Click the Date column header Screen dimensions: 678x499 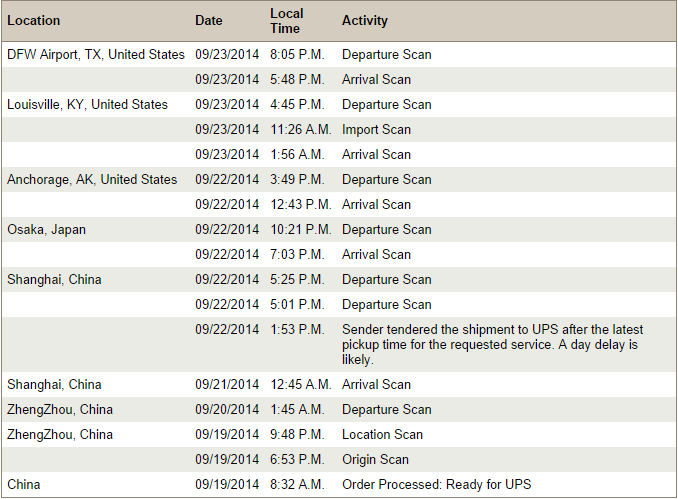pos(209,21)
